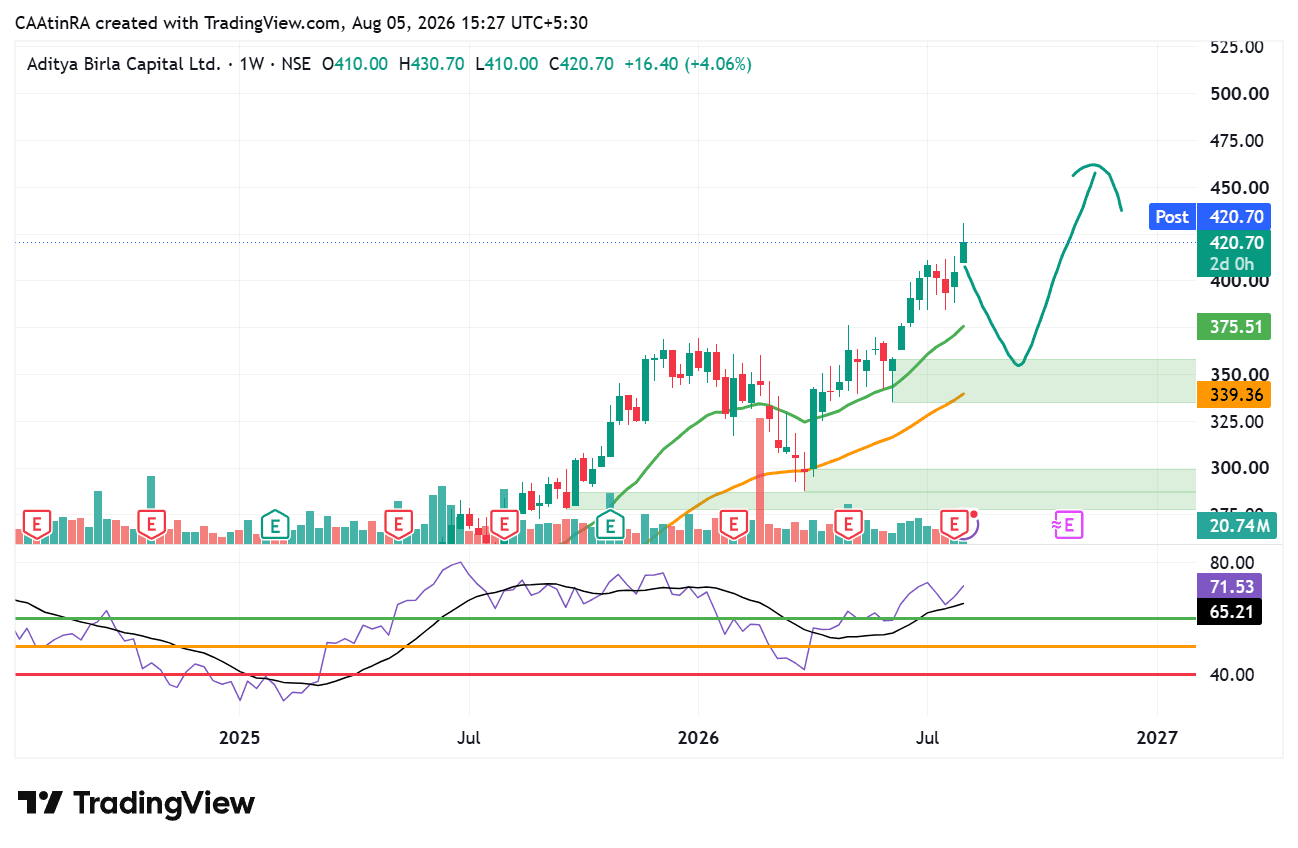1298x848 pixels.
Task: Select the green support zone near 350.00
Action: (1043, 381)
